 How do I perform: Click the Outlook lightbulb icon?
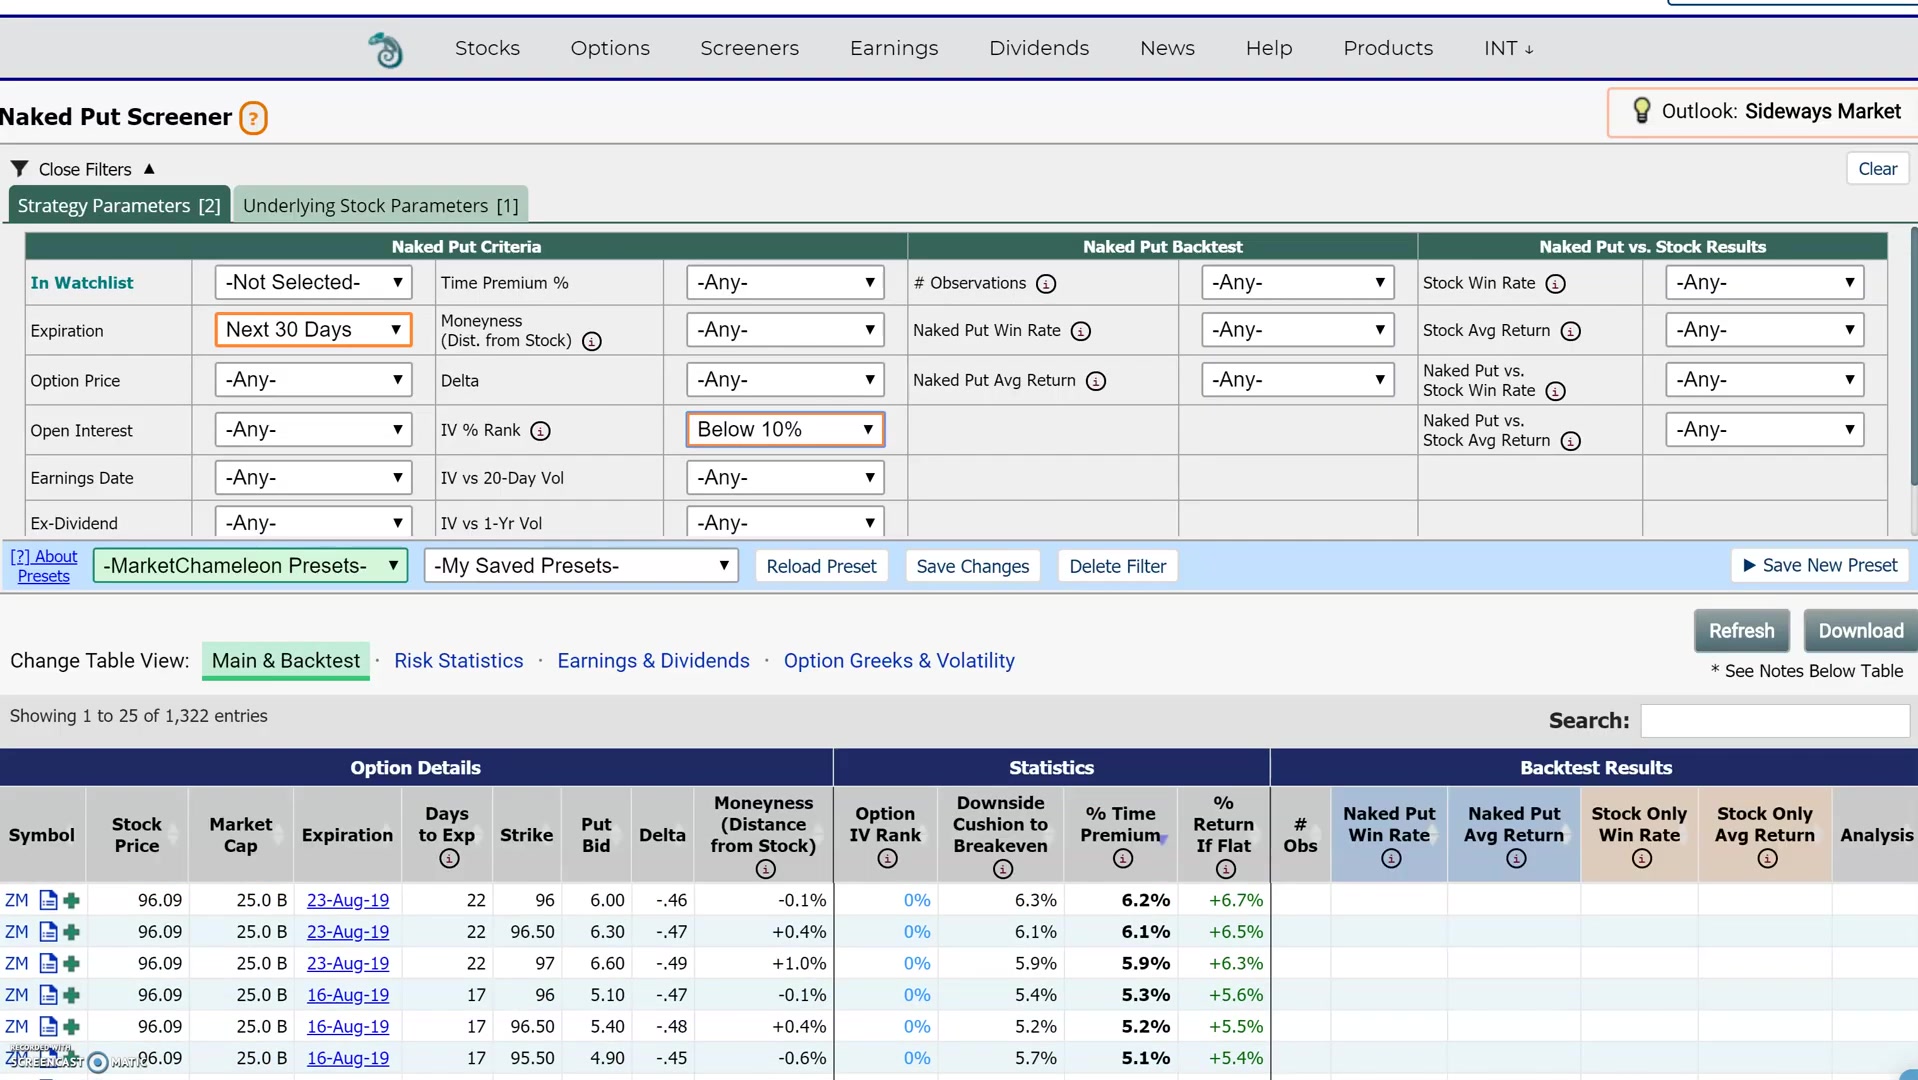(x=1641, y=110)
